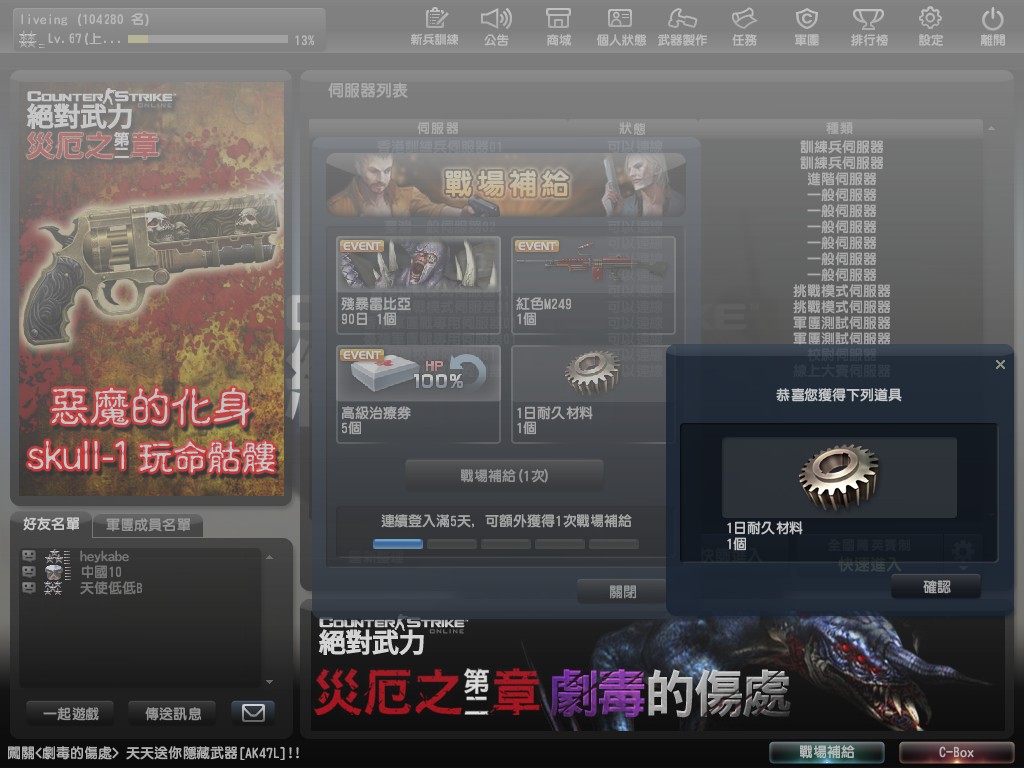Click the 傳送訊息 send message button
The height and width of the screenshot is (768, 1024).
(173, 713)
